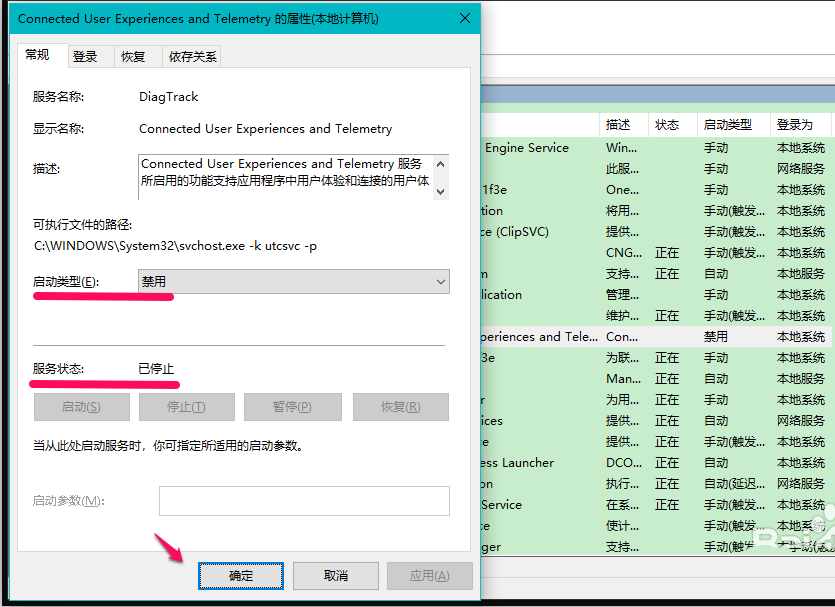835x607 pixels.
Task: Click the 启动参数 input field
Action: click(304, 501)
